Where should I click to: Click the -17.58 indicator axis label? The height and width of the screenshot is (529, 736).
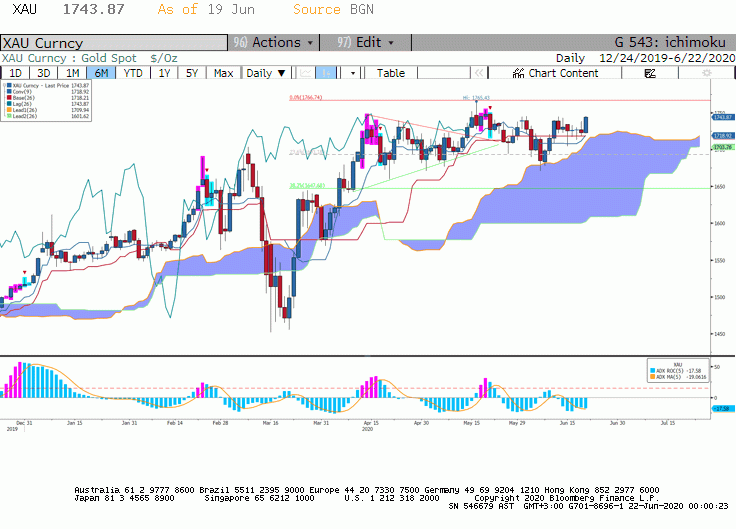click(723, 409)
